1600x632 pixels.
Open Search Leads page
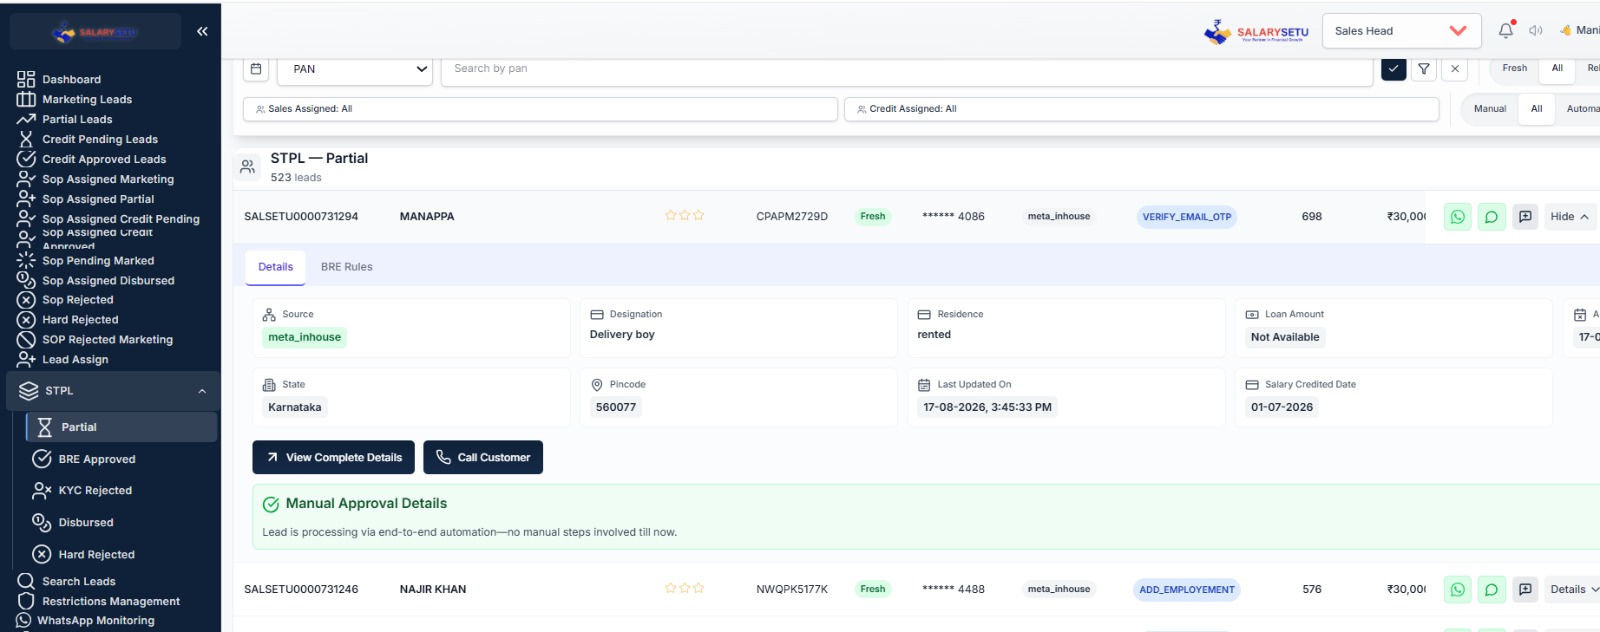[x=79, y=581]
